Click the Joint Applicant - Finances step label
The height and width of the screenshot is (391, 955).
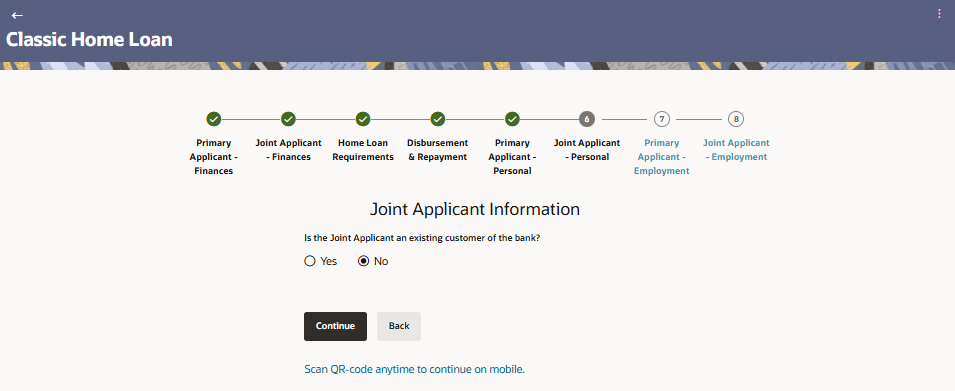point(288,150)
